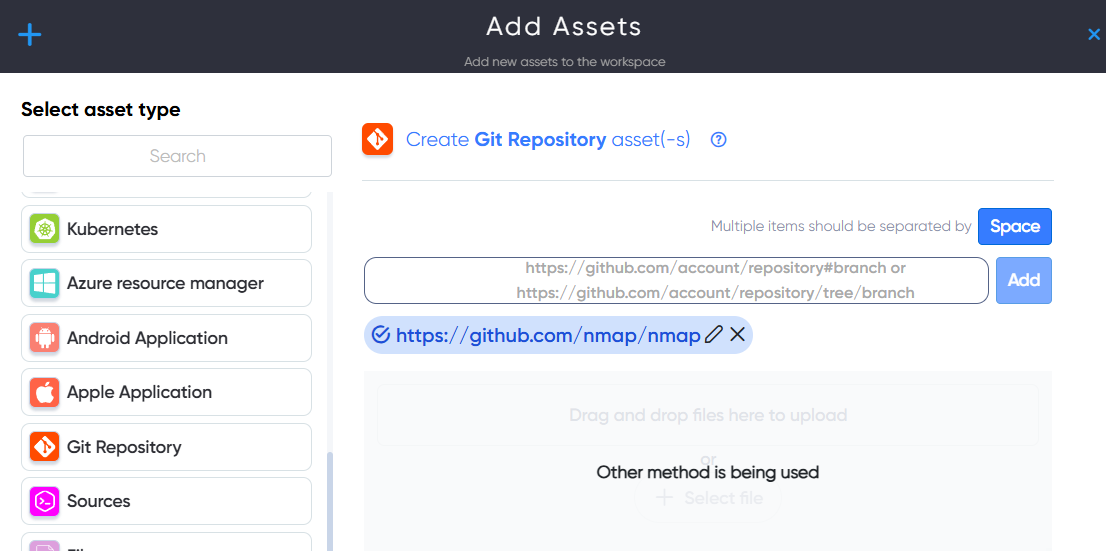The height and width of the screenshot is (551, 1106).
Task: Click the repository URL input field
Action: [x=676, y=281]
